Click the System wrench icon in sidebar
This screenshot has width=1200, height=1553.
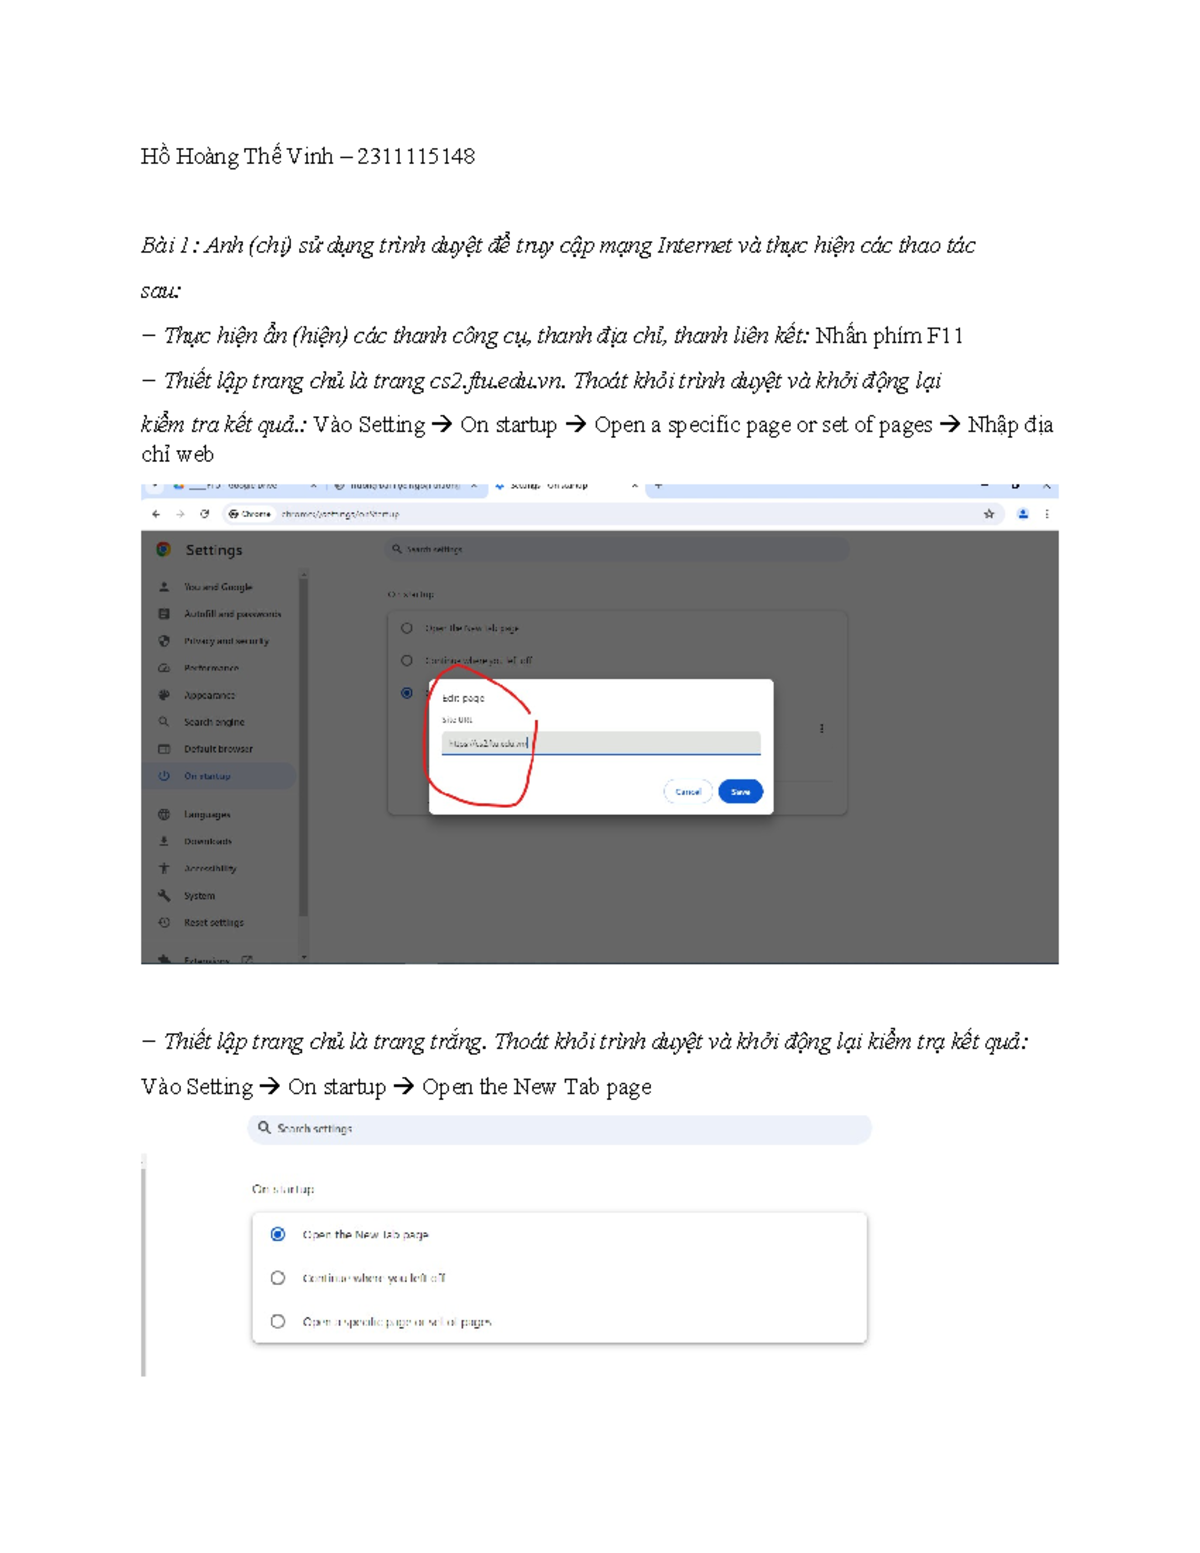coord(164,896)
